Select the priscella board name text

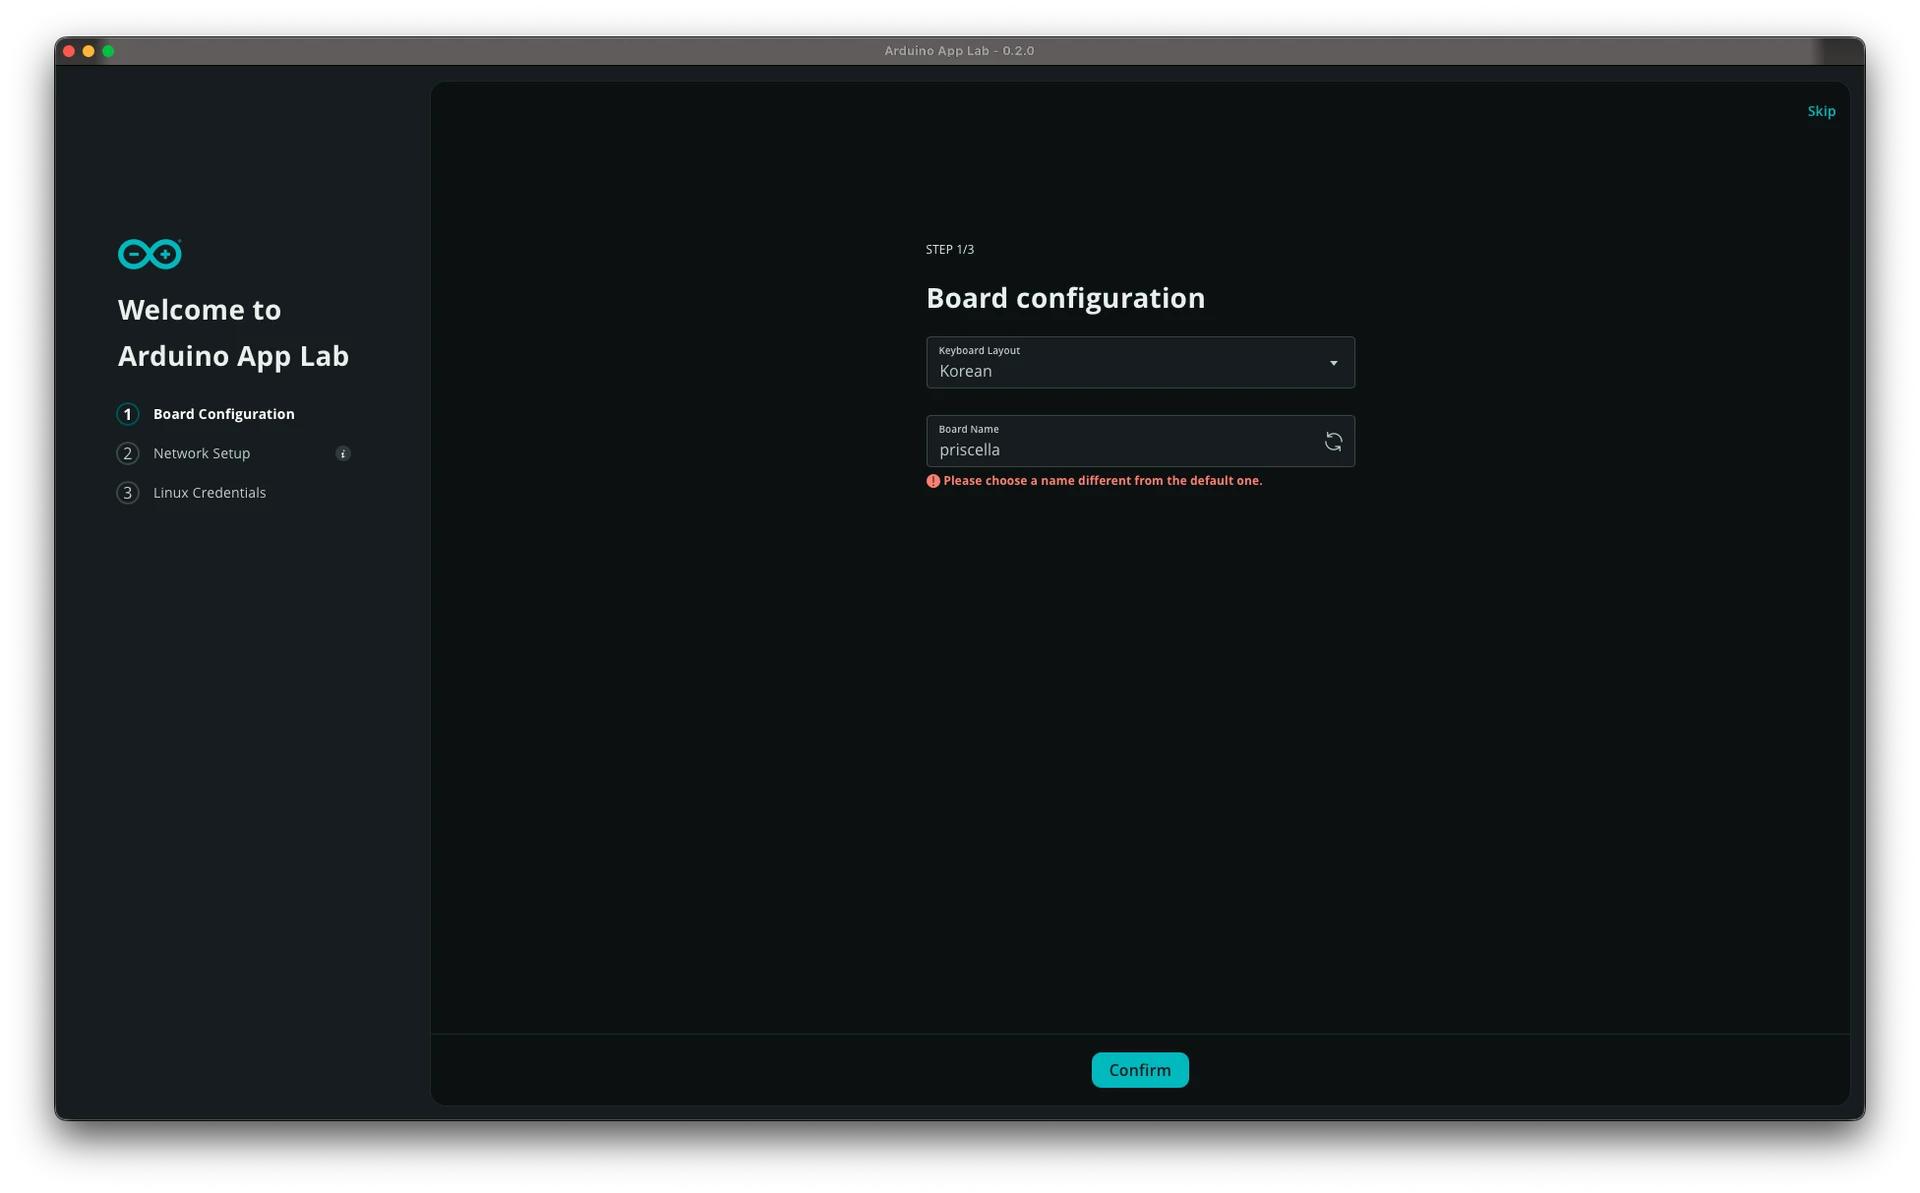coord(969,450)
